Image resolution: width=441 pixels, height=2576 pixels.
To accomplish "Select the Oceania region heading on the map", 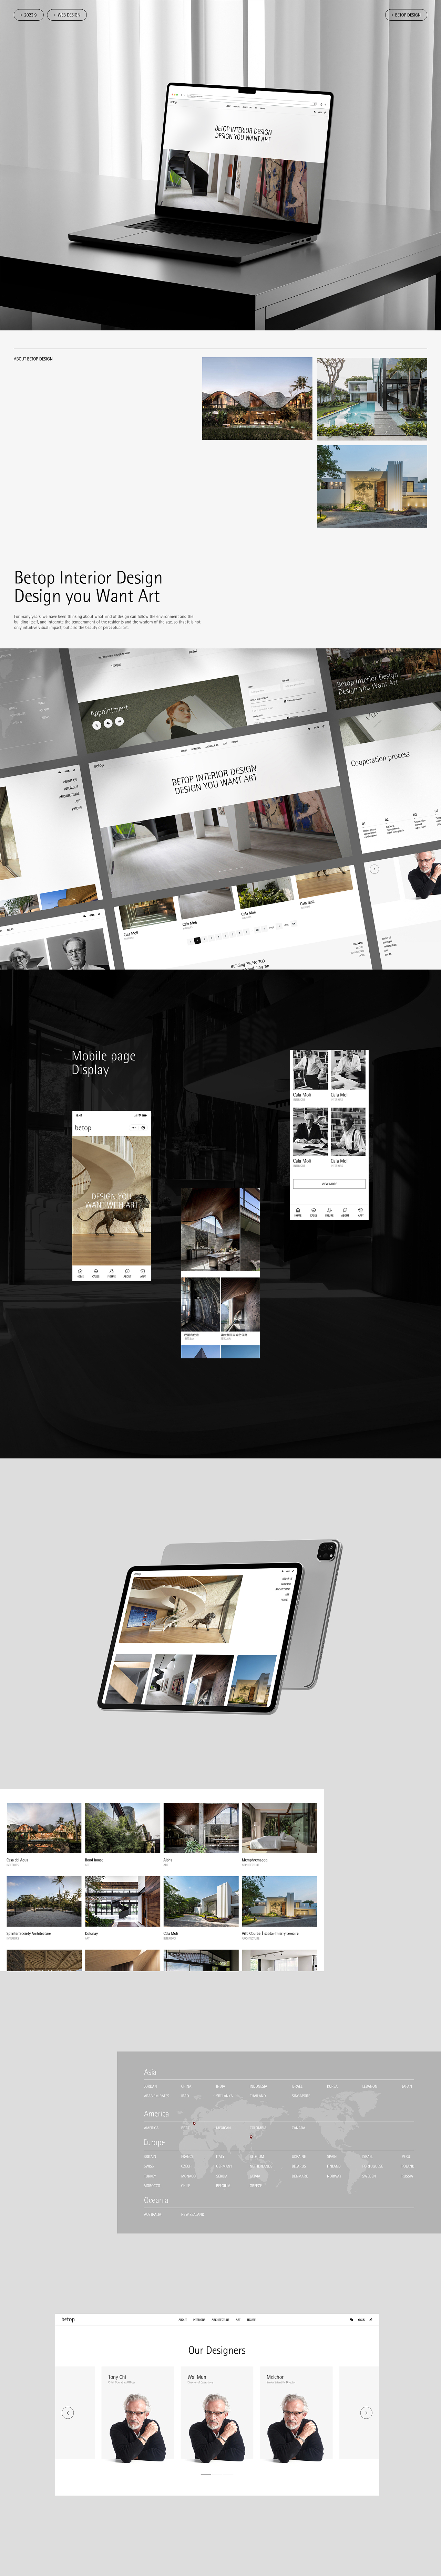I will [156, 2200].
